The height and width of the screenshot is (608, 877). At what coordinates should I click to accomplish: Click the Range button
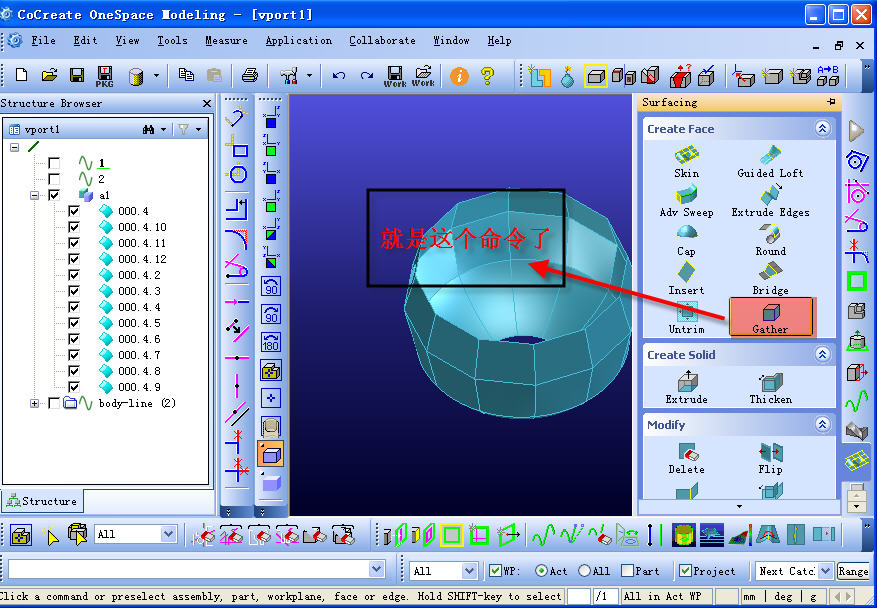(853, 571)
